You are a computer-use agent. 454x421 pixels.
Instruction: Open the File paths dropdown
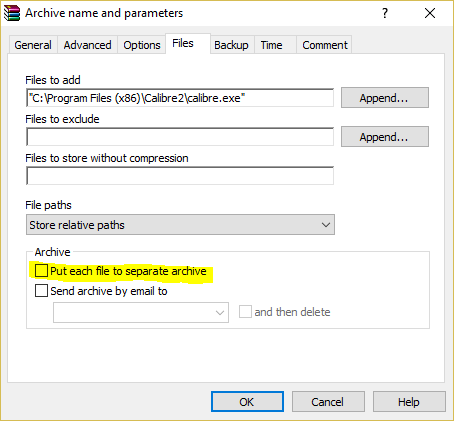(x=180, y=225)
